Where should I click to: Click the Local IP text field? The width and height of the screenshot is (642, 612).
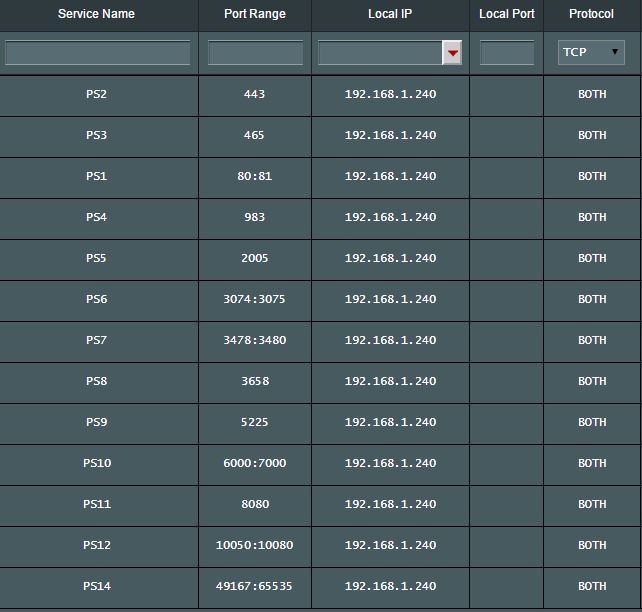pos(380,52)
